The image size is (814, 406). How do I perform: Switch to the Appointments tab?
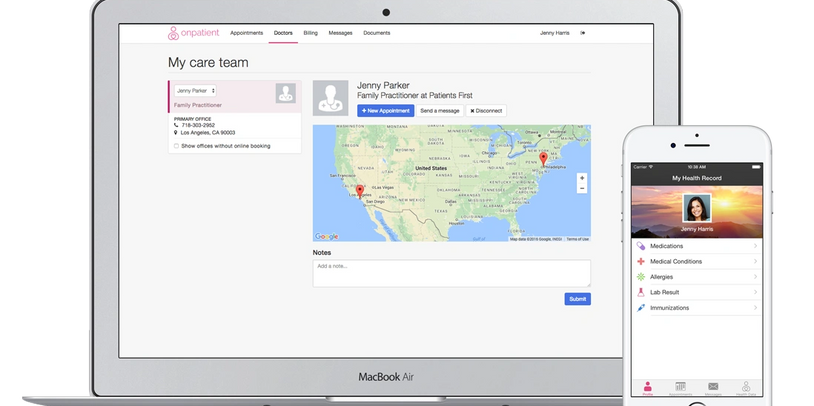(x=246, y=33)
